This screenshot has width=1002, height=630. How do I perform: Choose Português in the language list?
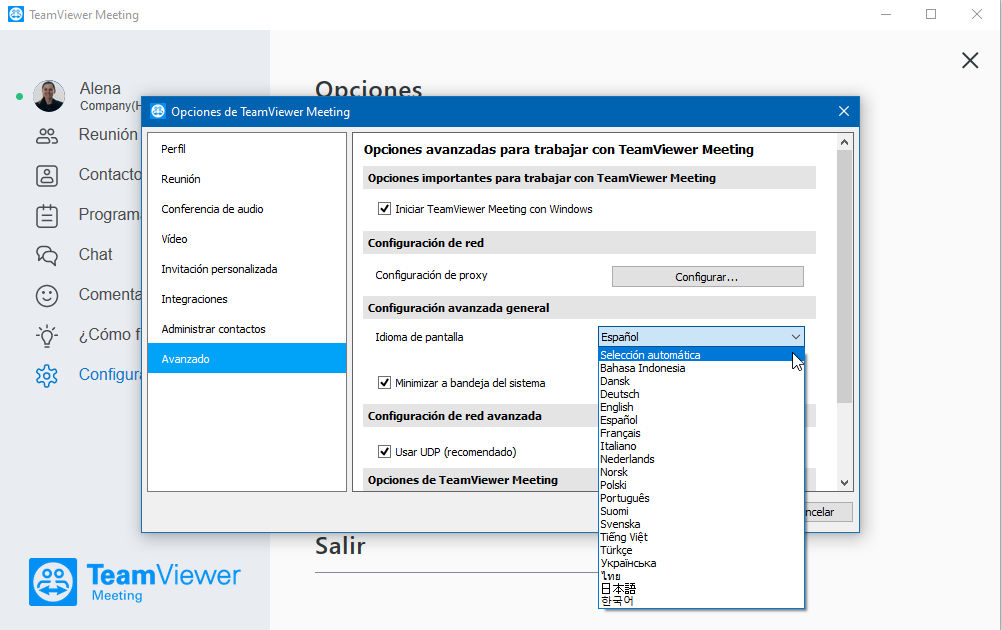pyautogui.click(x=701, y=498)
